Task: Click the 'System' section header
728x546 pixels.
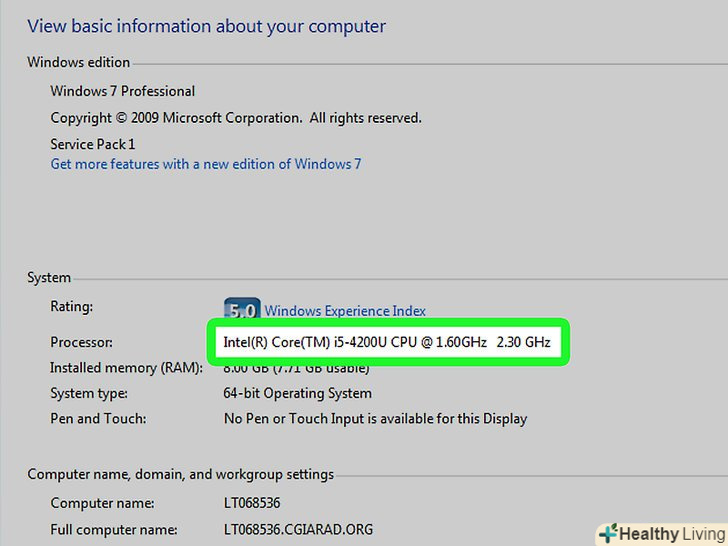Action: (x=49, y=278)
